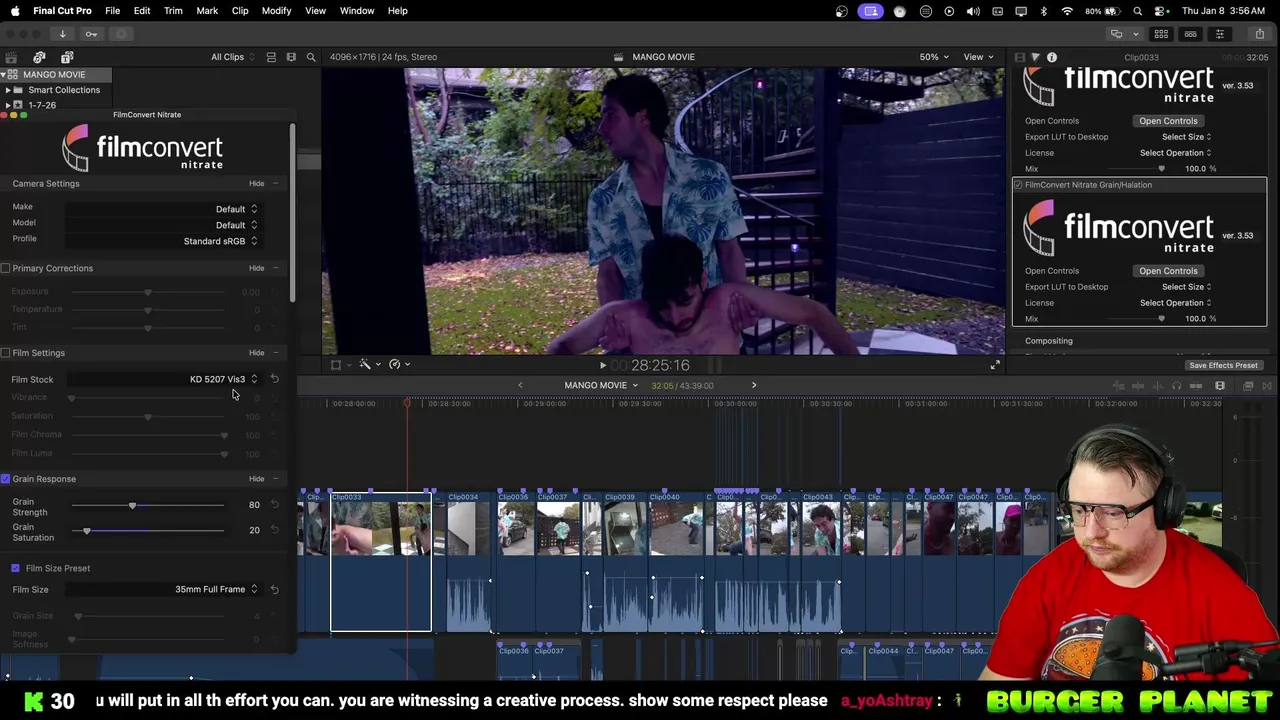The width and height of the screenshot is (1280, 720).
Task: Open the camera Make dropdown
Action: [x=161, y=209]
